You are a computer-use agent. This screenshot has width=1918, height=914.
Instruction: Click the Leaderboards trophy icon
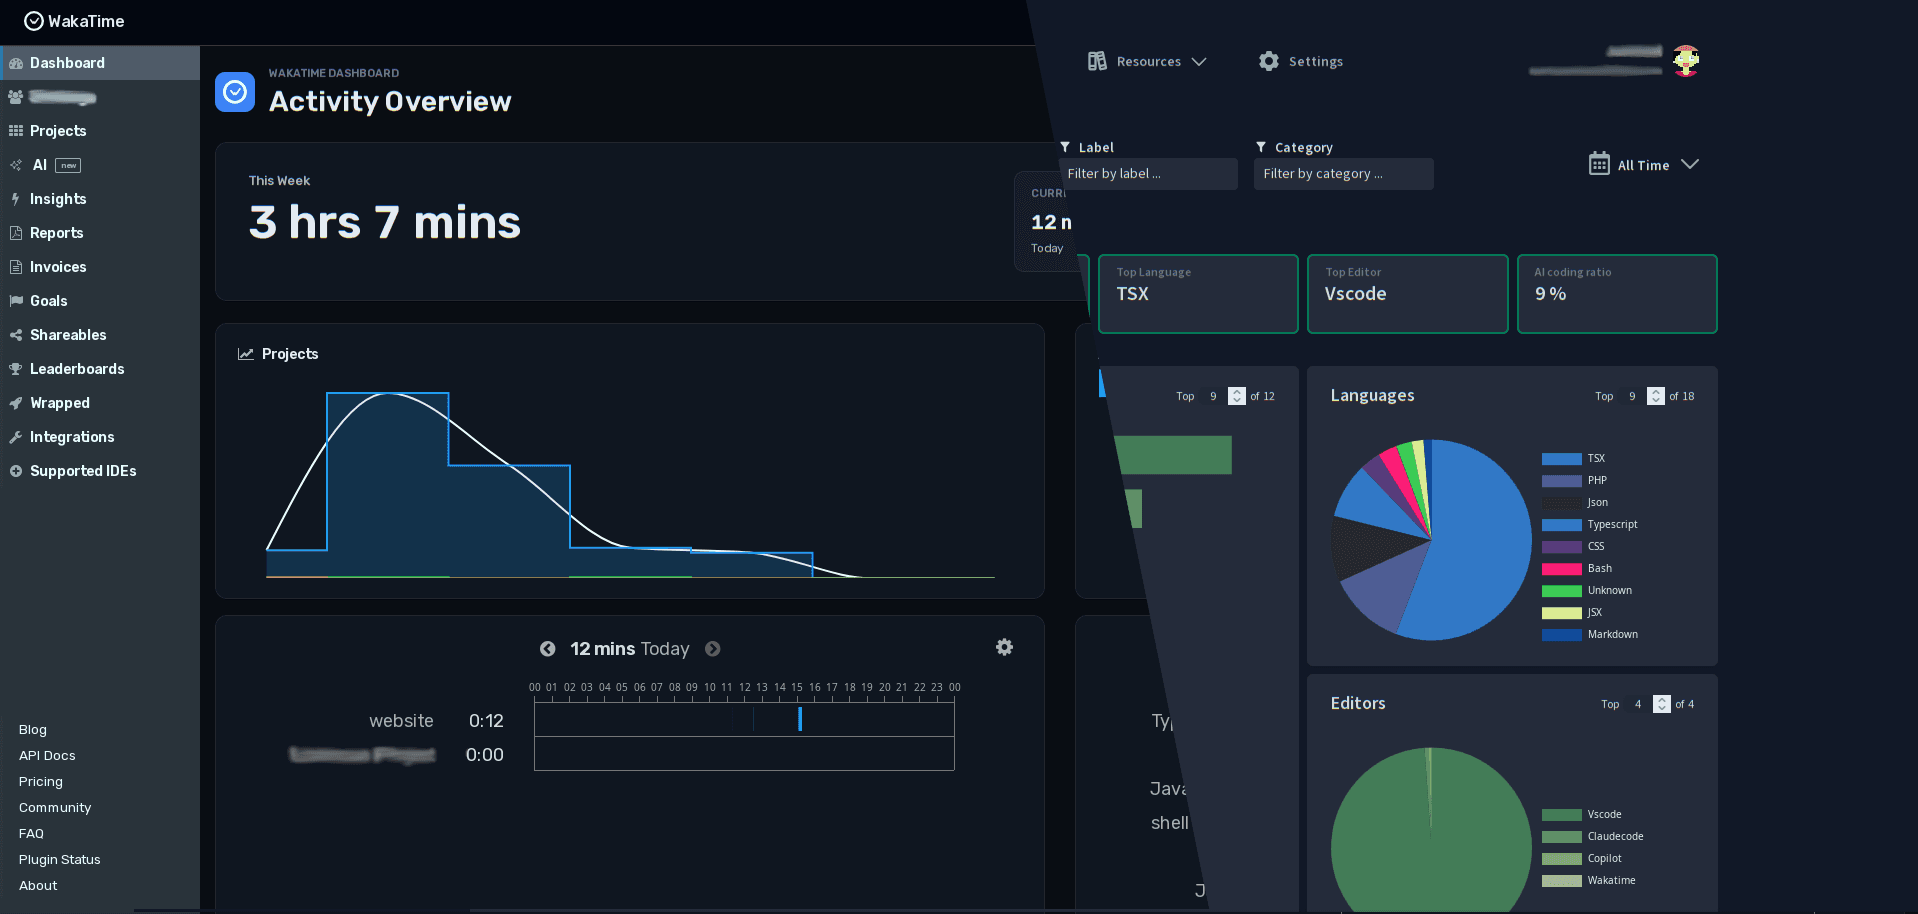pyautogui.click(x=16, y=369)
